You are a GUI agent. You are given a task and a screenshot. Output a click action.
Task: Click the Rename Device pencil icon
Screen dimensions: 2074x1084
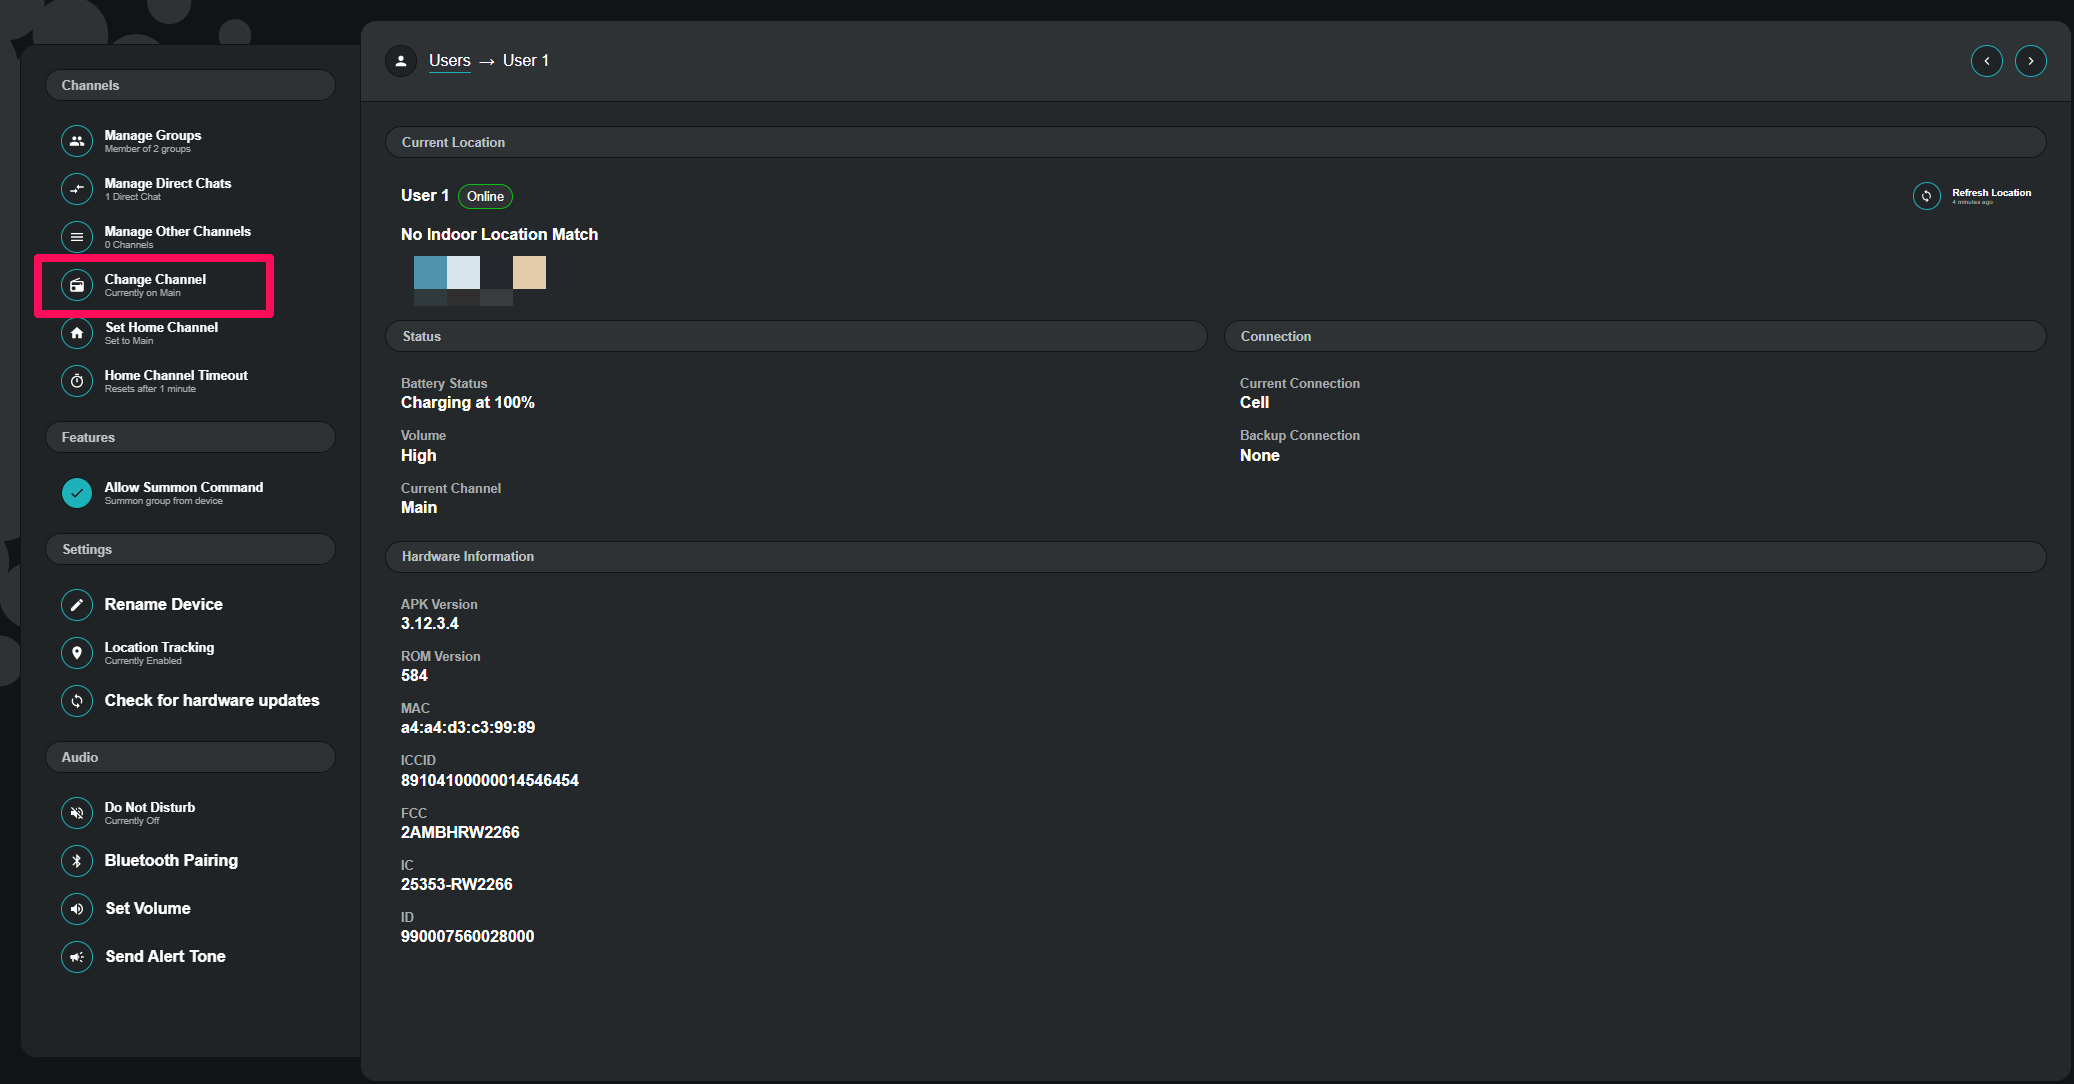(77, 605)
